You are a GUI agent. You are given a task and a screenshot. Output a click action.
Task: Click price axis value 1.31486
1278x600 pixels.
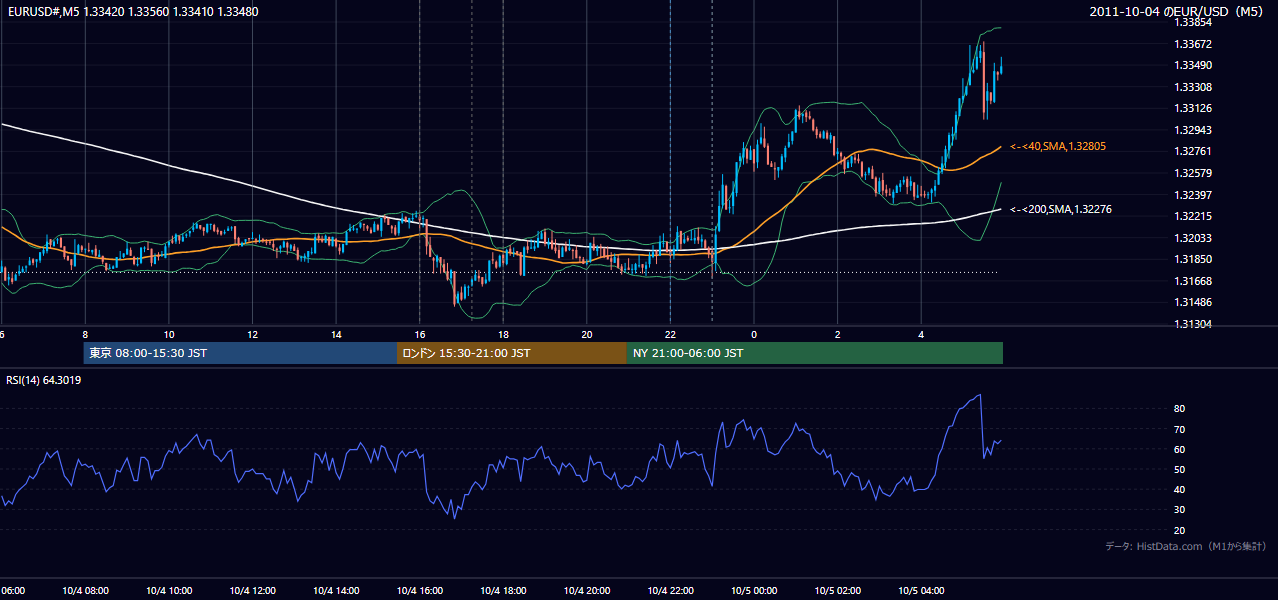1193,303
